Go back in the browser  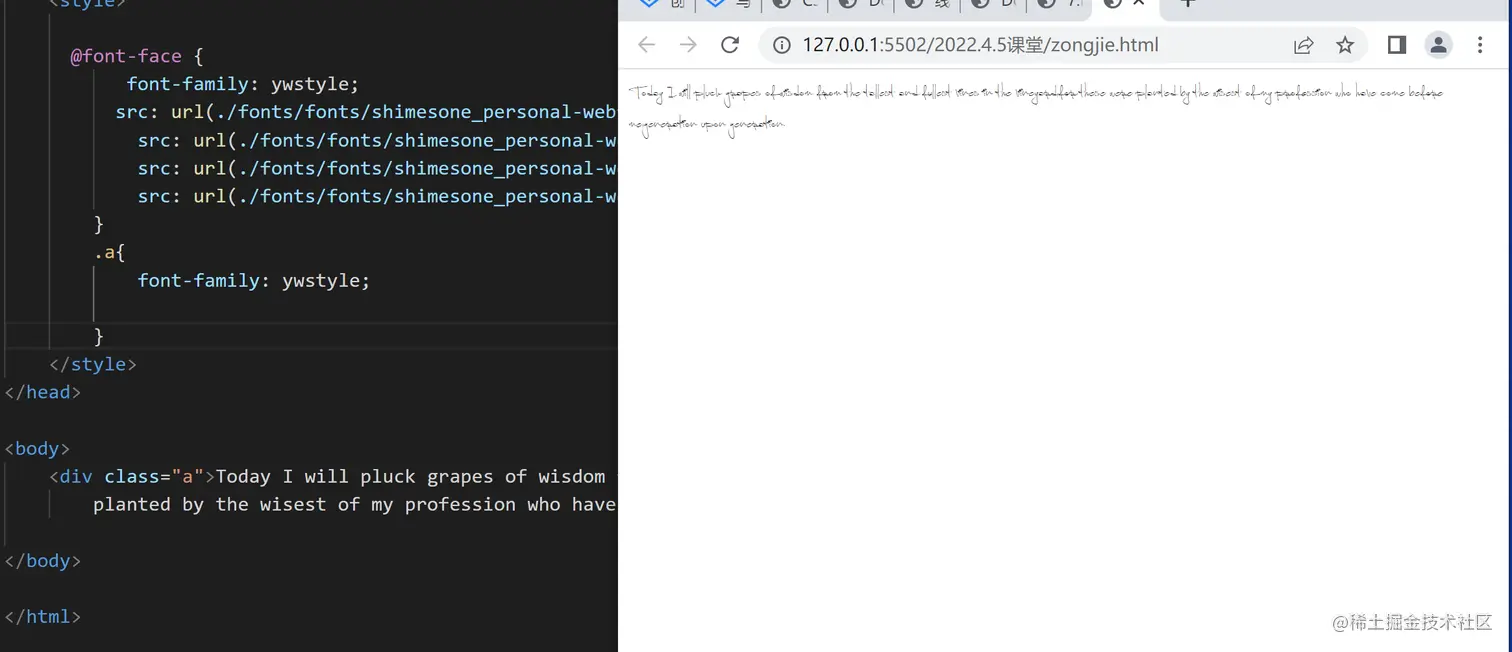pyautogui.click(x=647, y=45)
